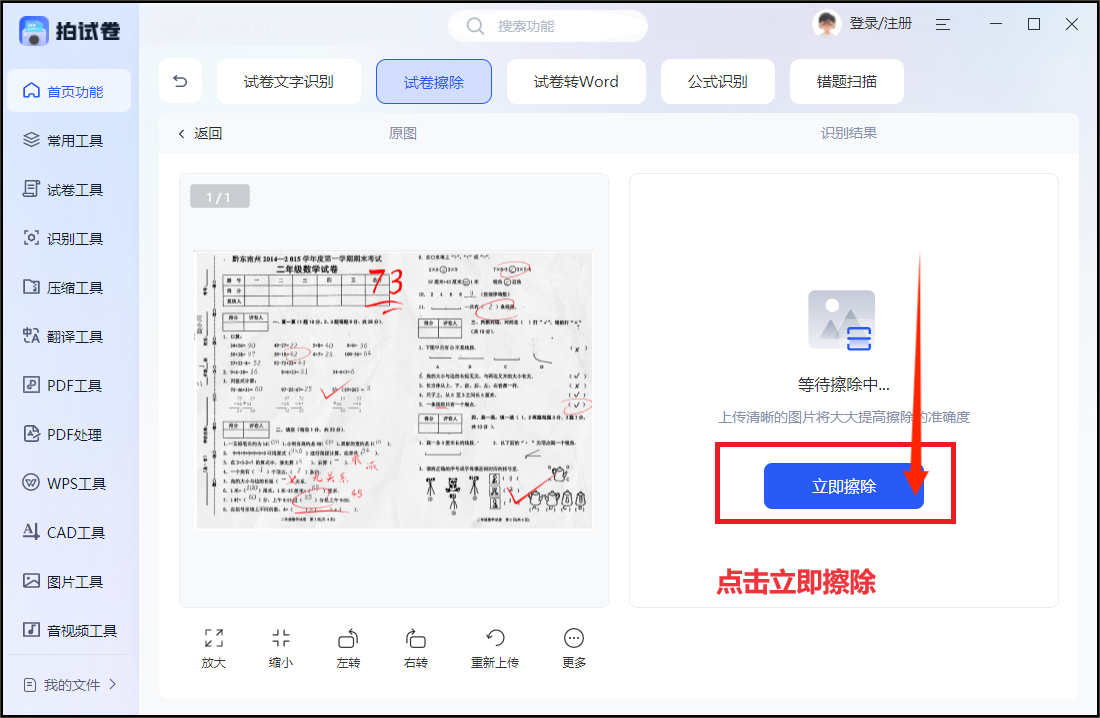Click the paper icon beside 试卷工具
This screenshot has height=718, width=1100.
(x=31, y=189)
